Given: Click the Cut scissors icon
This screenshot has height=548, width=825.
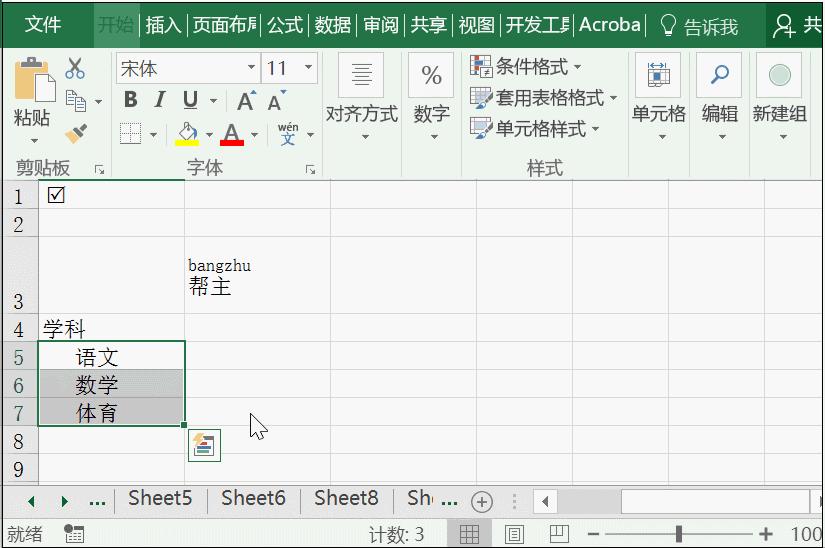Looking at the screenshot, I should coord(75,68).
